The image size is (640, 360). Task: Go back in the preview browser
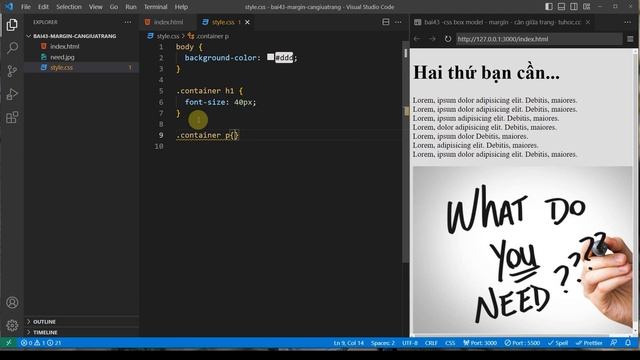(417, 39)
